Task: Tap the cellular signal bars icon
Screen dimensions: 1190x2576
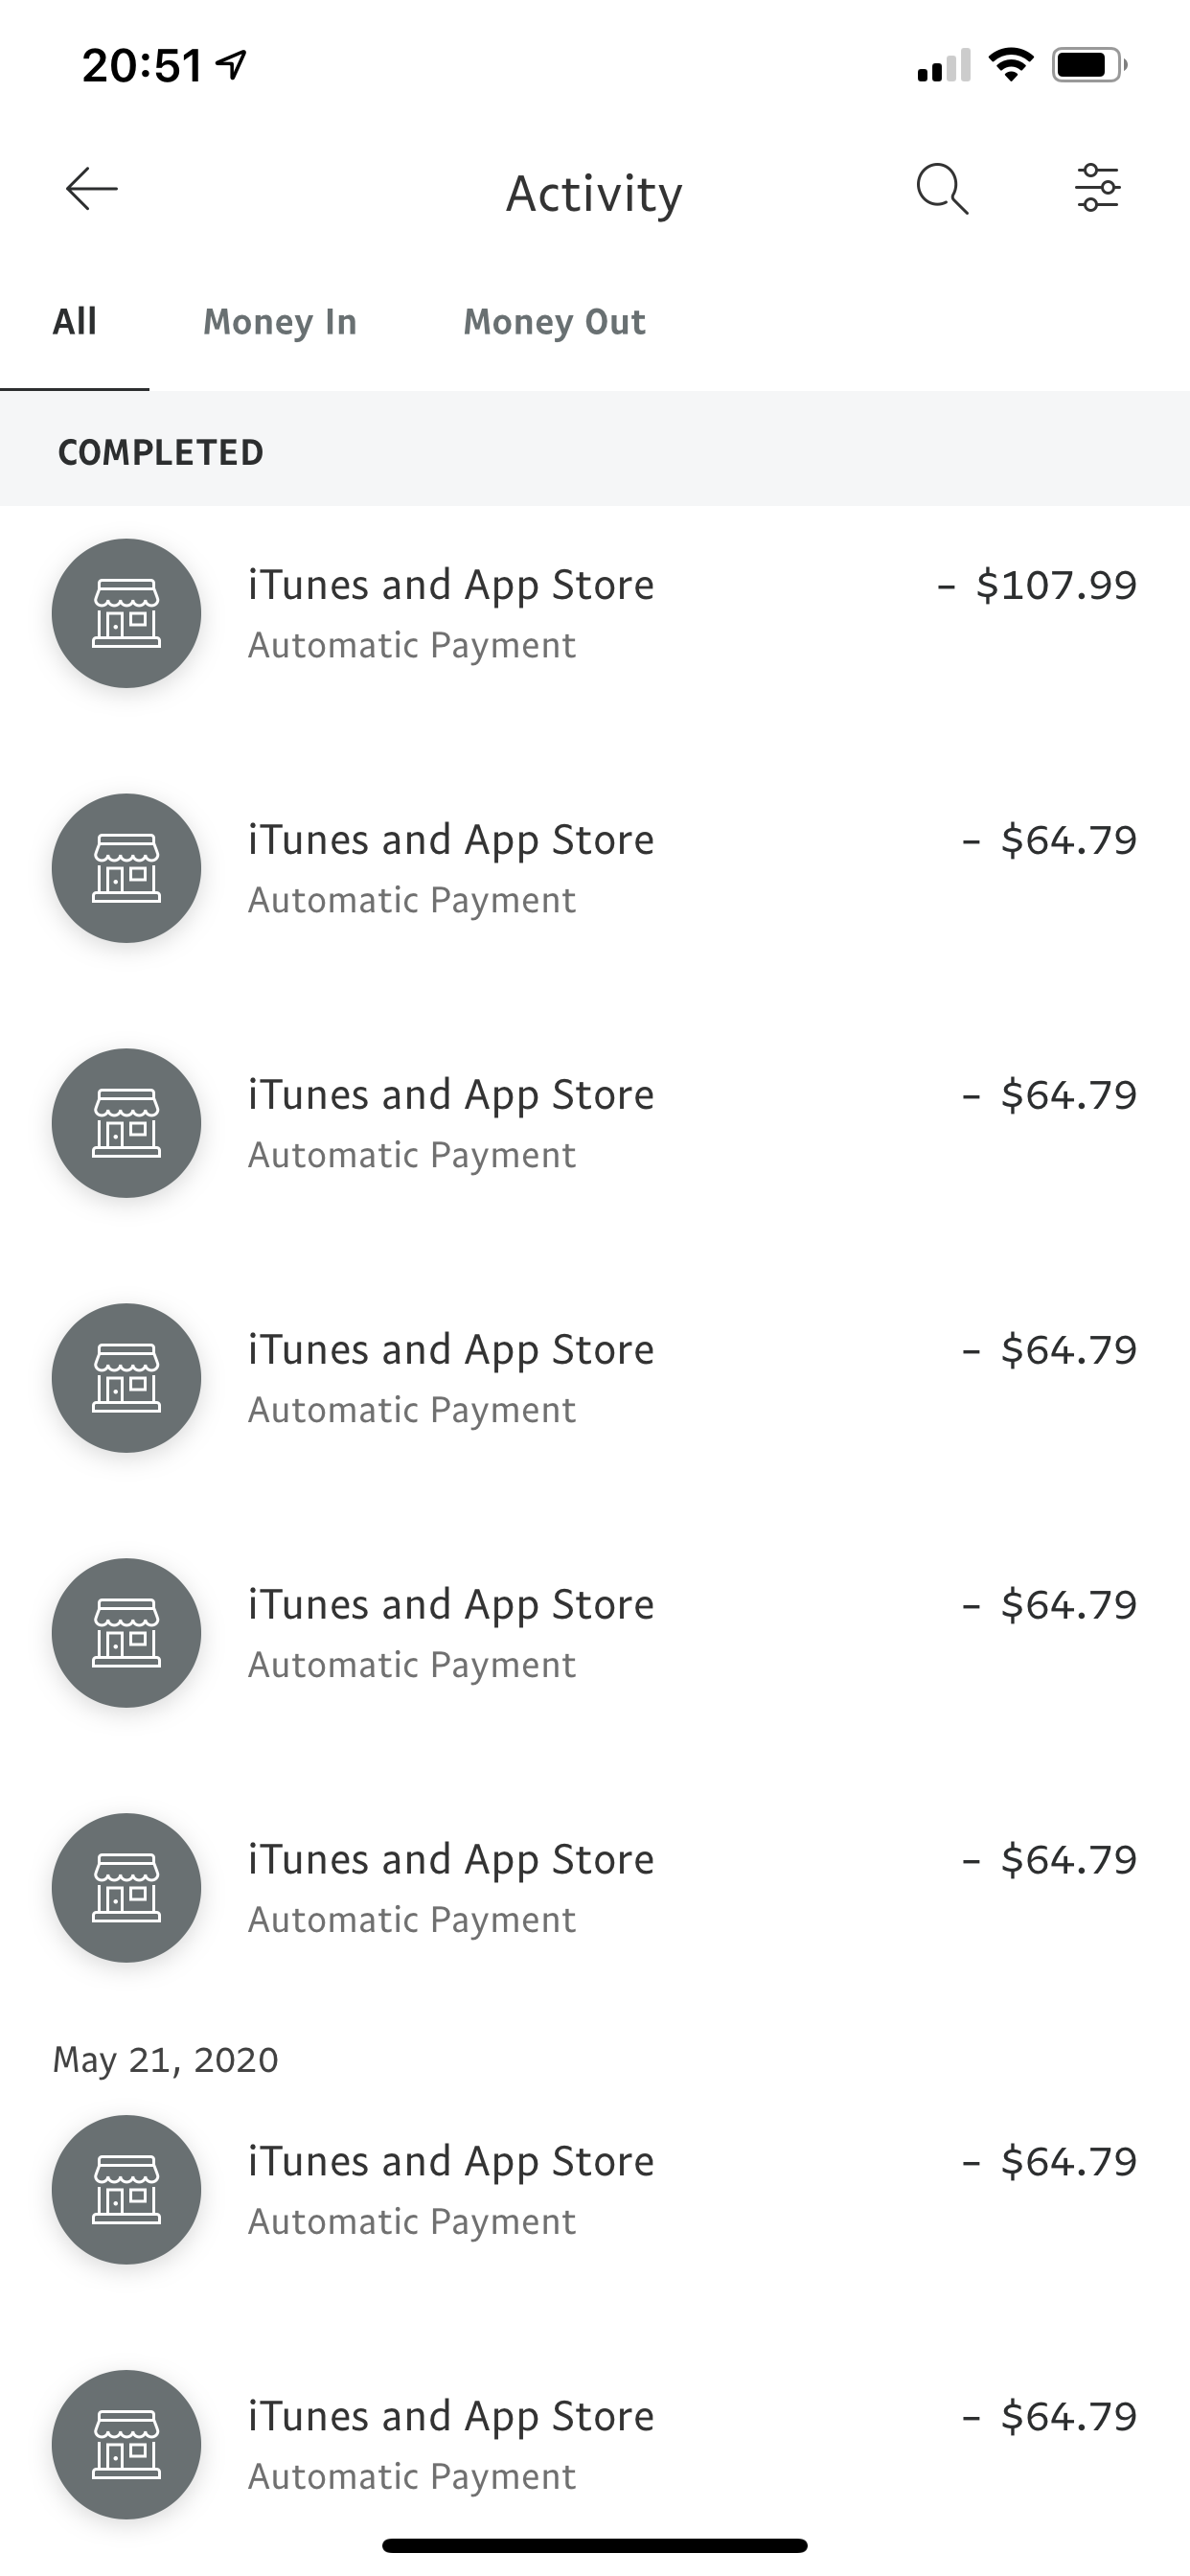Action: (943, 66)
